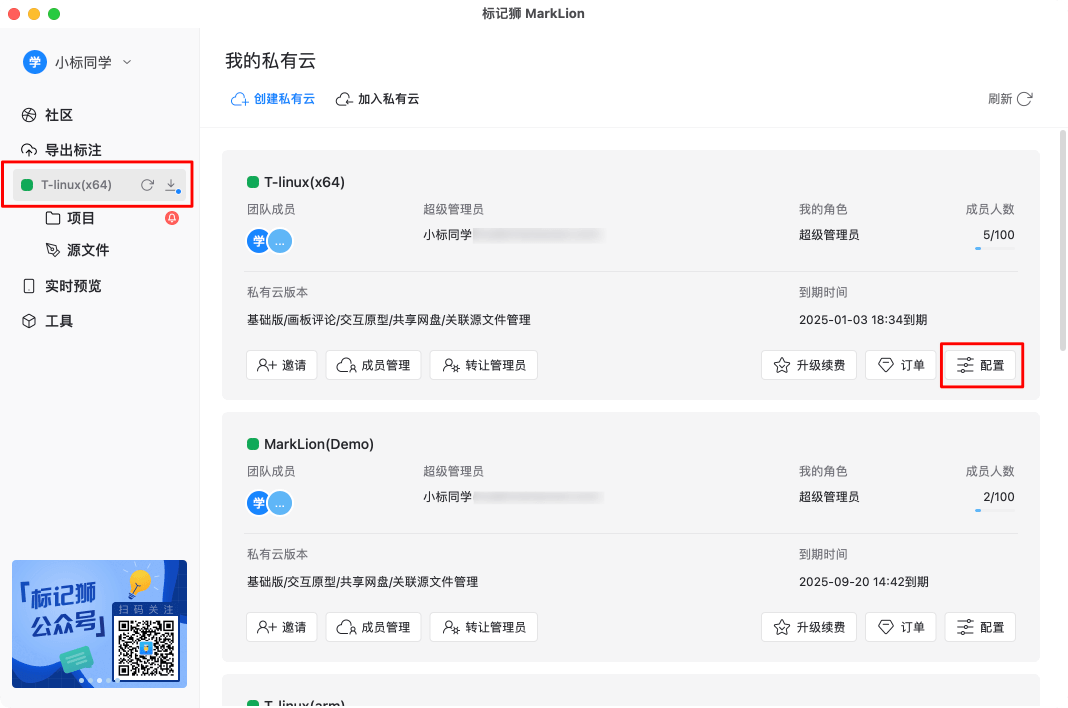1068x708 pixels.
Task: Sync T-linux(x64) using the refresh icon
Action: pyautogui.click(x=147, y=184)
